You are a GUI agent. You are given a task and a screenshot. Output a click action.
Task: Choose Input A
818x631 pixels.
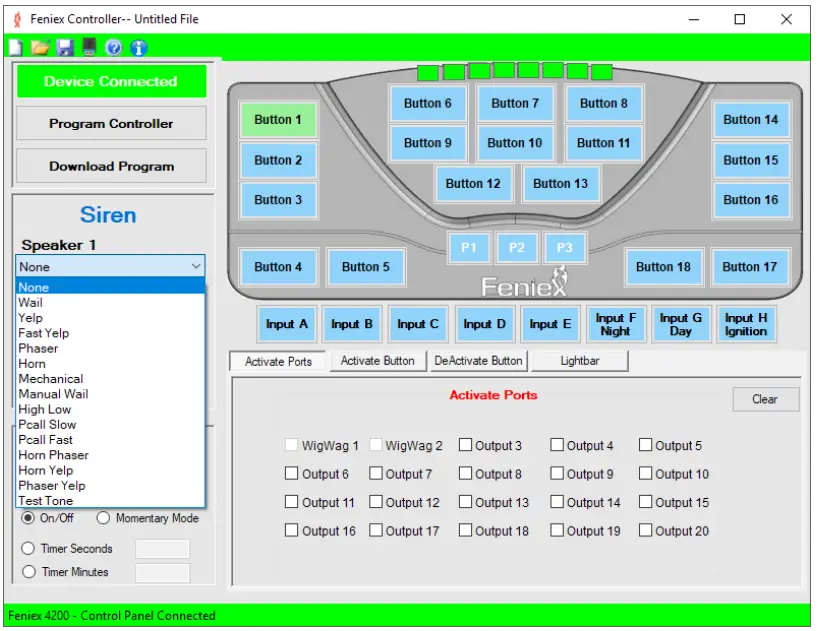[x=287, y=324]
